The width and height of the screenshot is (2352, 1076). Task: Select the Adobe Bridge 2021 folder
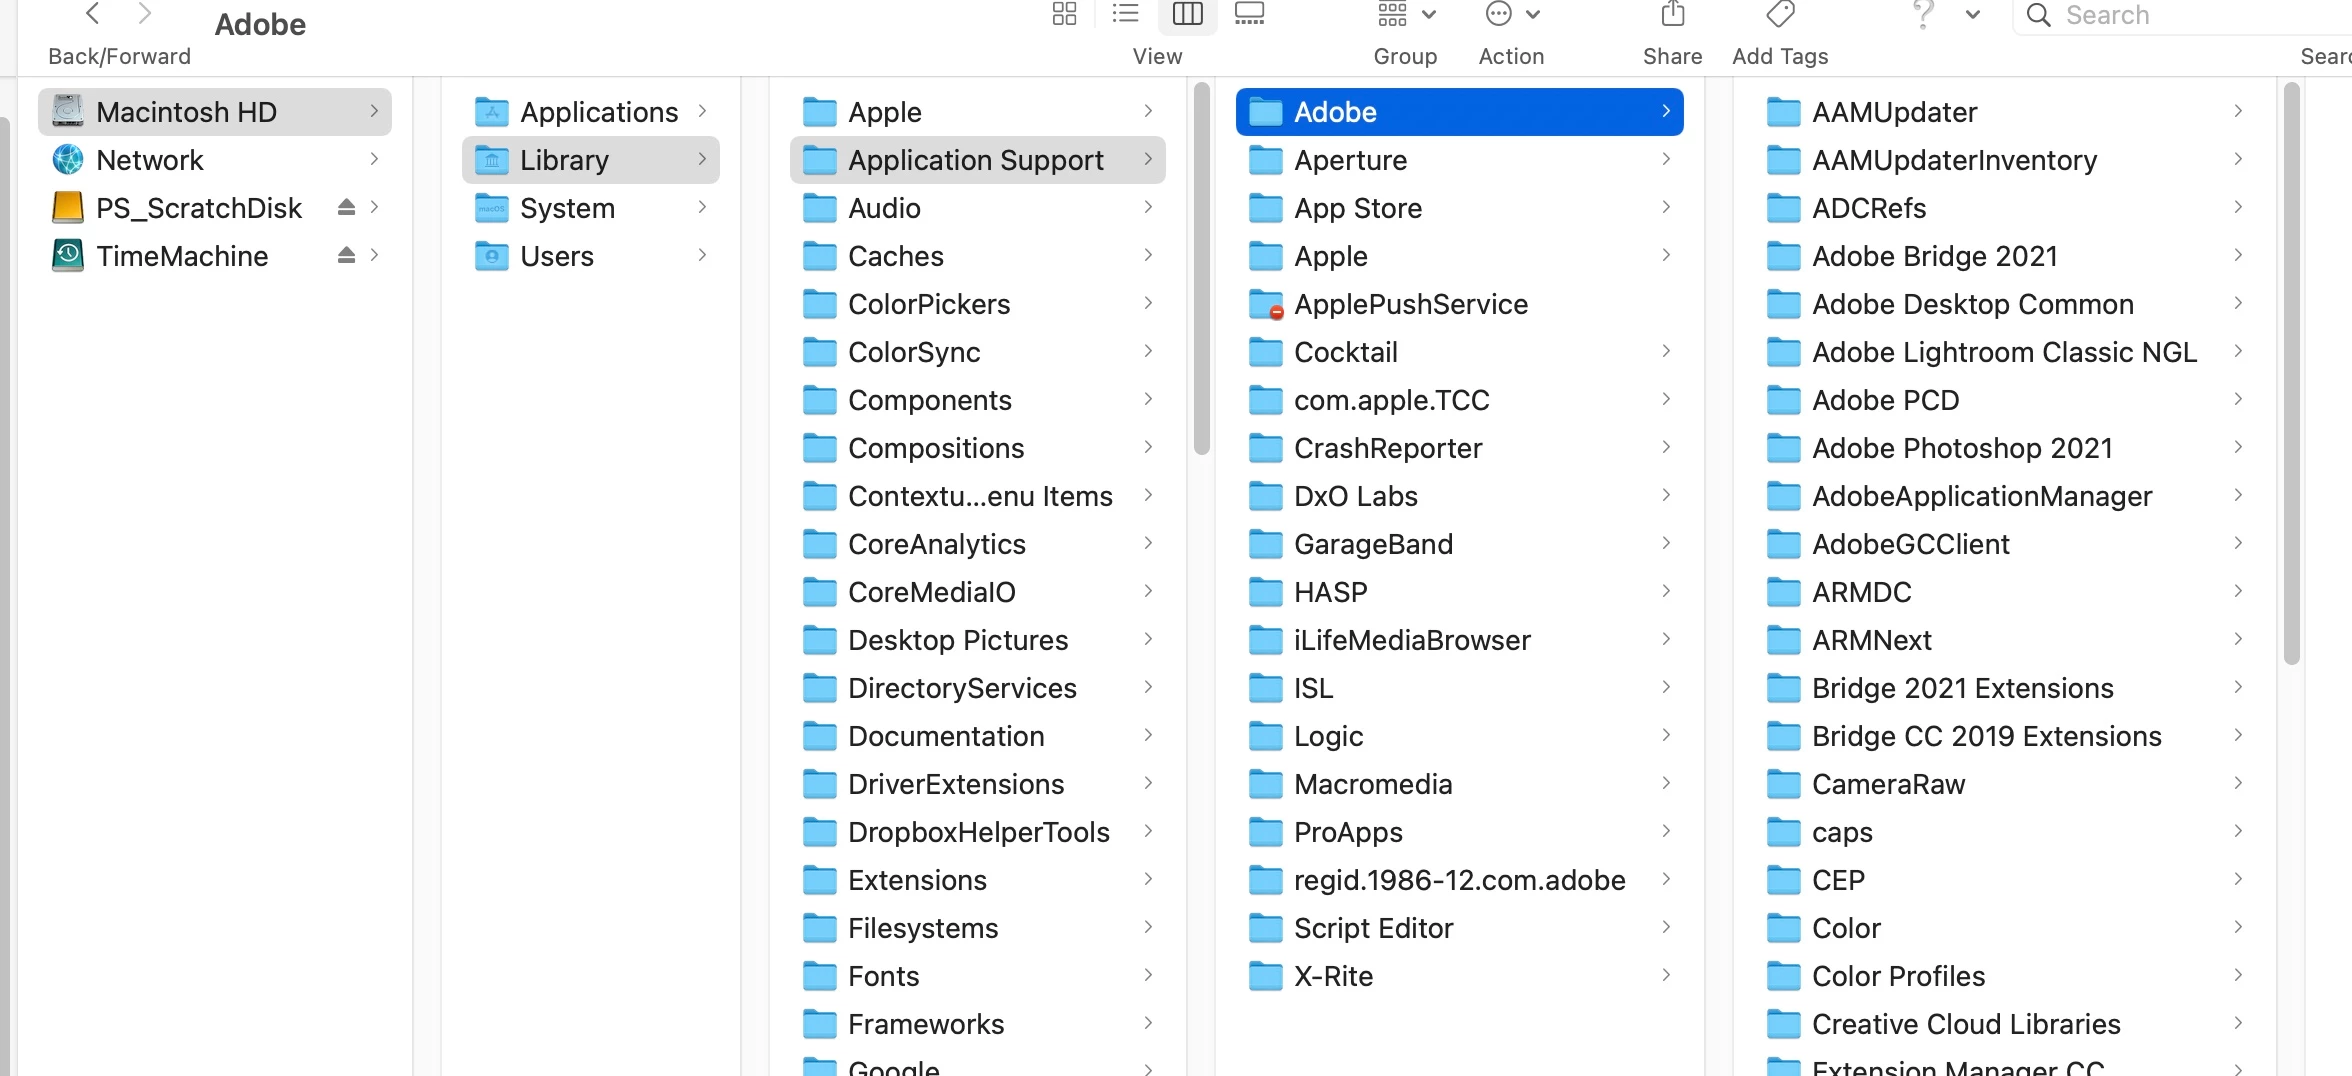[2005, 256]
